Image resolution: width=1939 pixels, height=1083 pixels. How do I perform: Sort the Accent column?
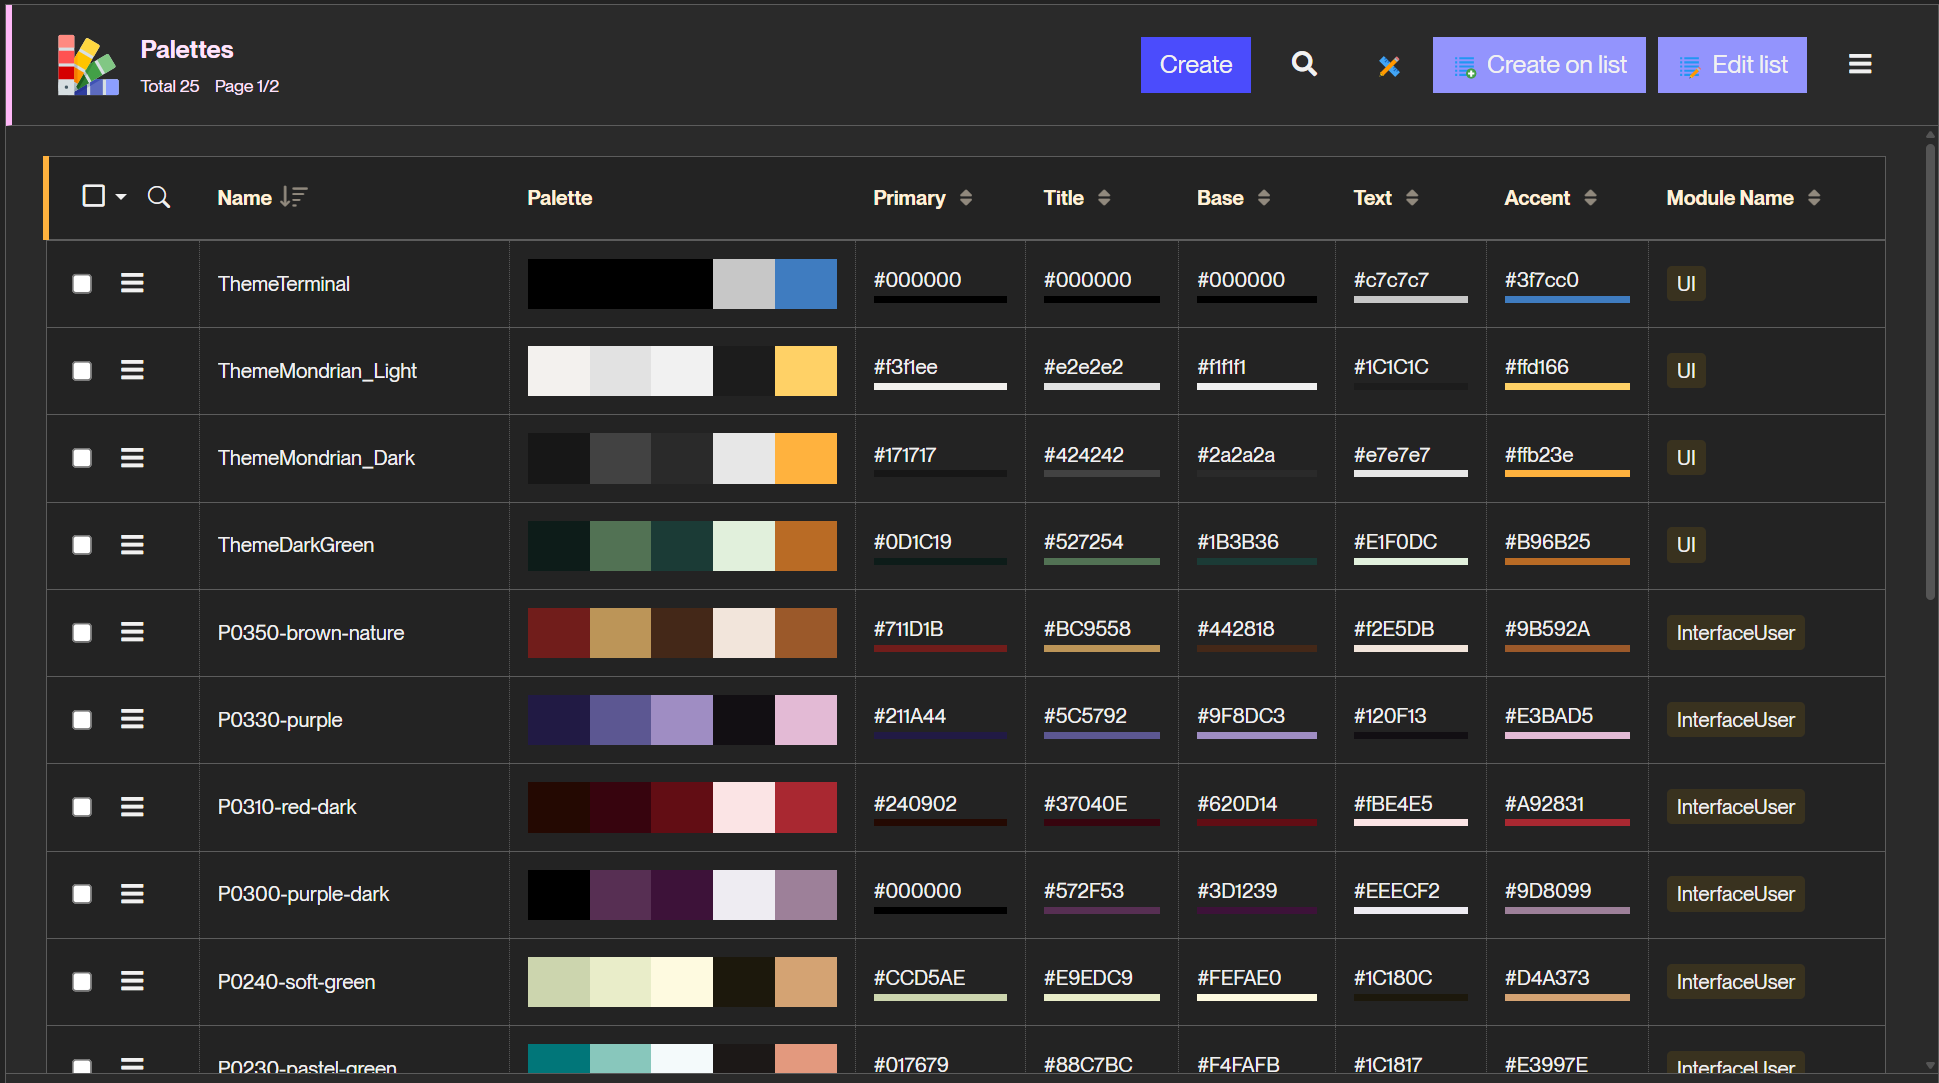(x=1590, y=198)
